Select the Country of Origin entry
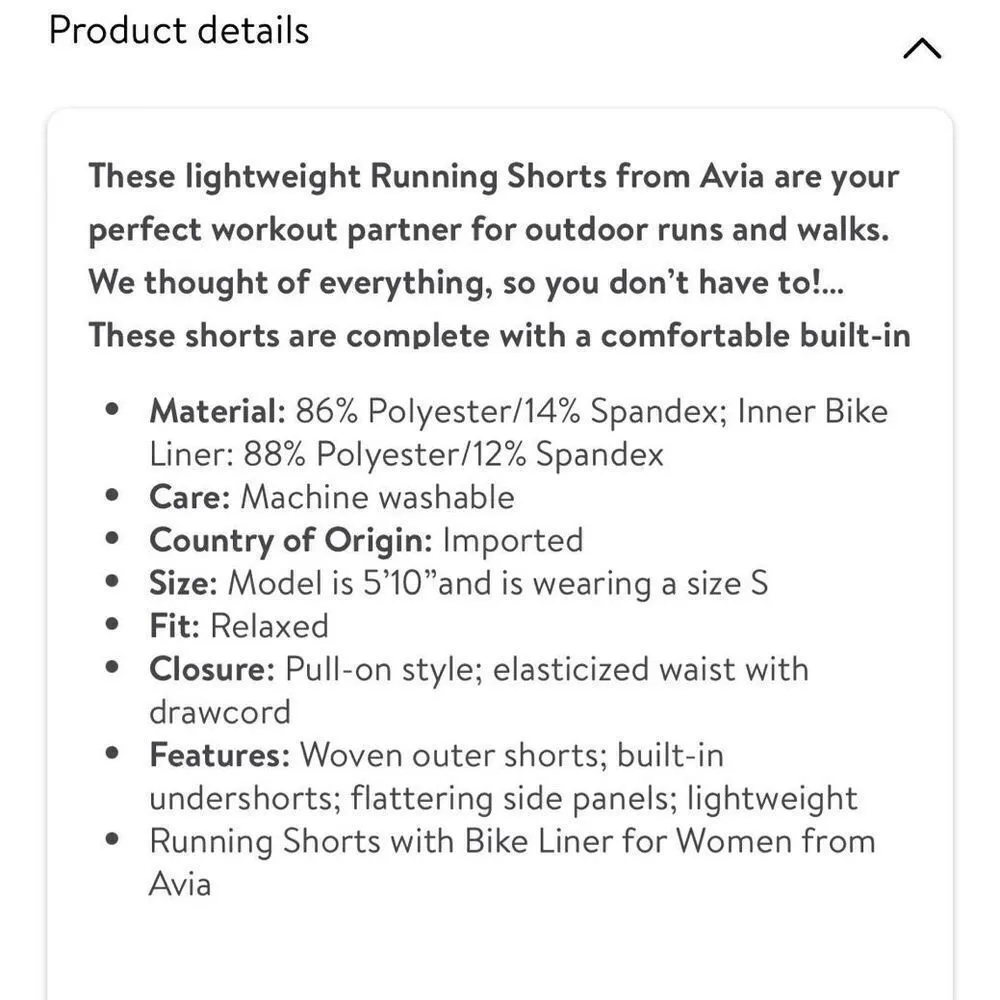 (x=365, y=539)
